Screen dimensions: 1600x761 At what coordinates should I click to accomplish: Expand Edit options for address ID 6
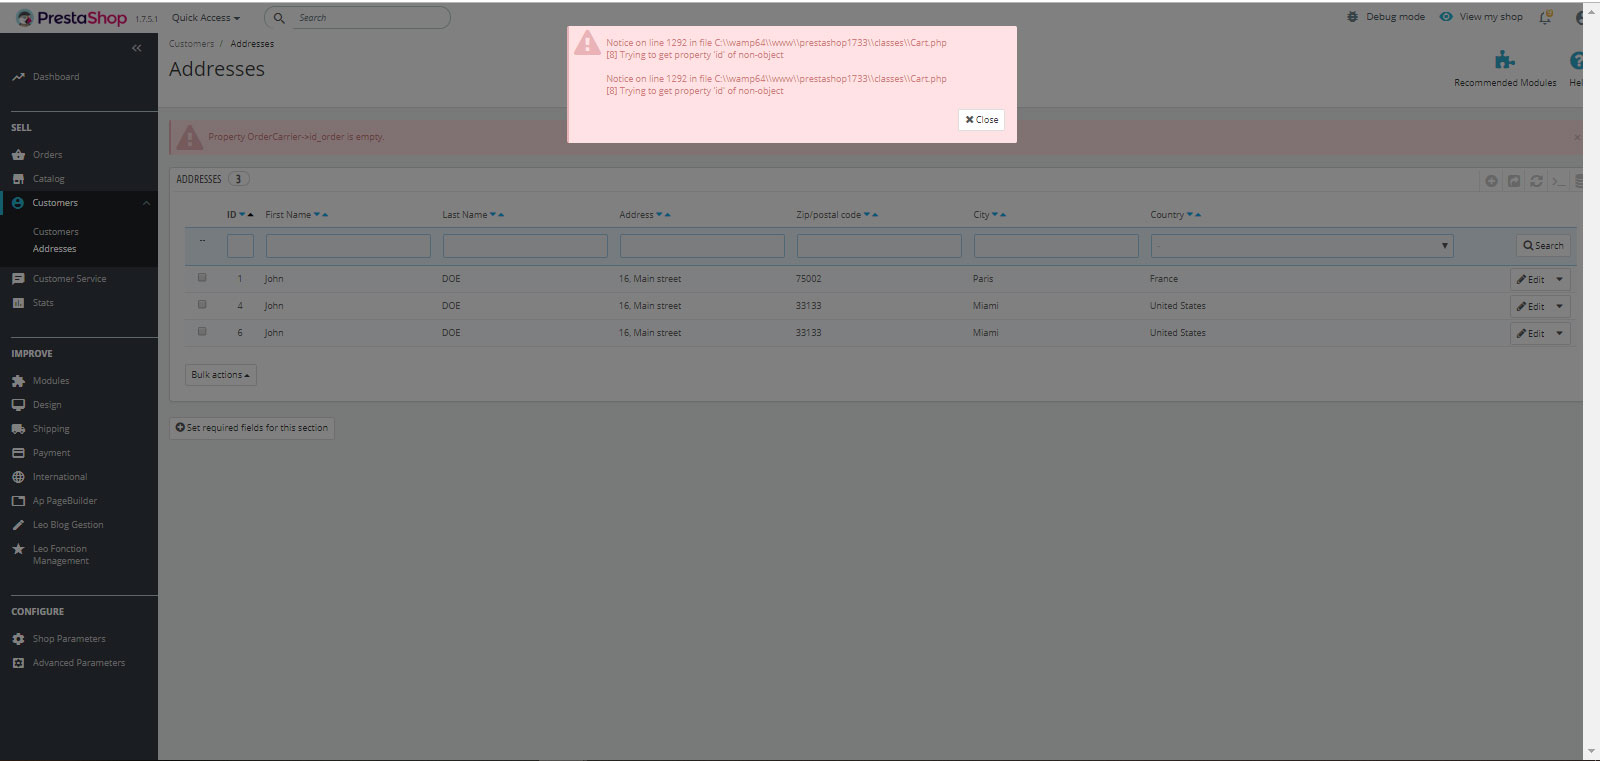coord(1559,334)
